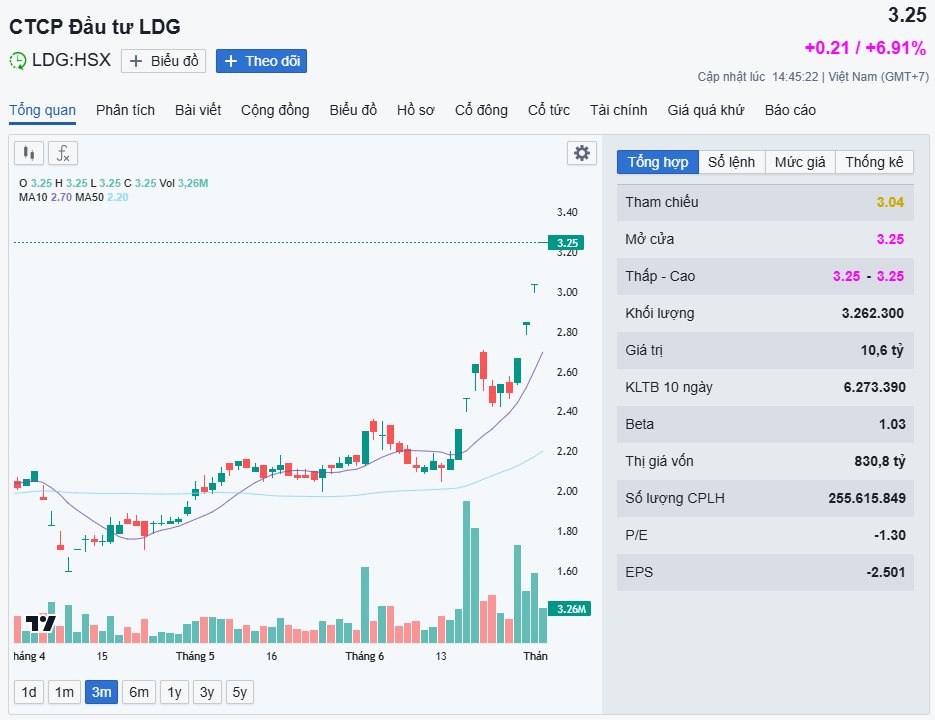Set chart range to 1d

coord(29,692)
